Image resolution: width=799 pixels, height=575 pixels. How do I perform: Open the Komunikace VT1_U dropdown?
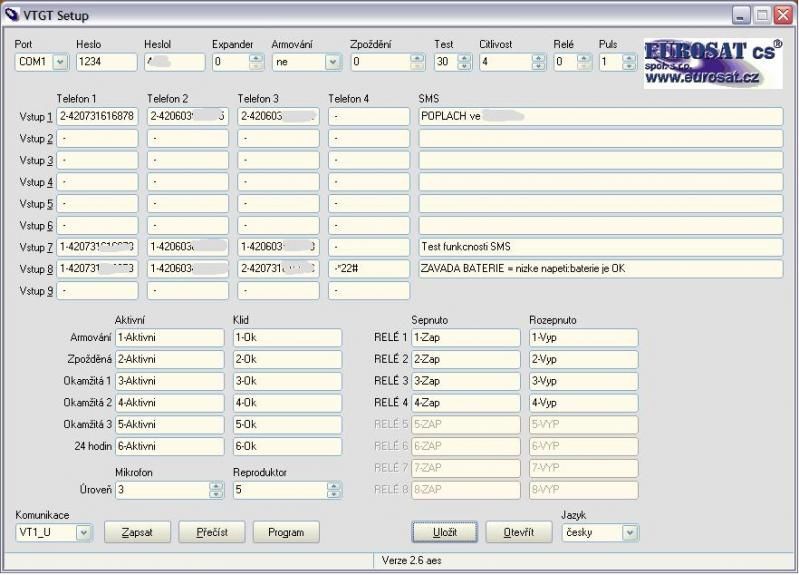(83, 532)
